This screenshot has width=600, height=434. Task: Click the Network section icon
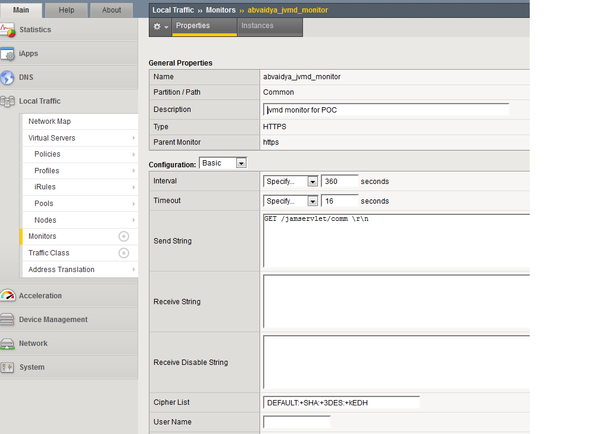pyautogui.click(x=9, y=343)
